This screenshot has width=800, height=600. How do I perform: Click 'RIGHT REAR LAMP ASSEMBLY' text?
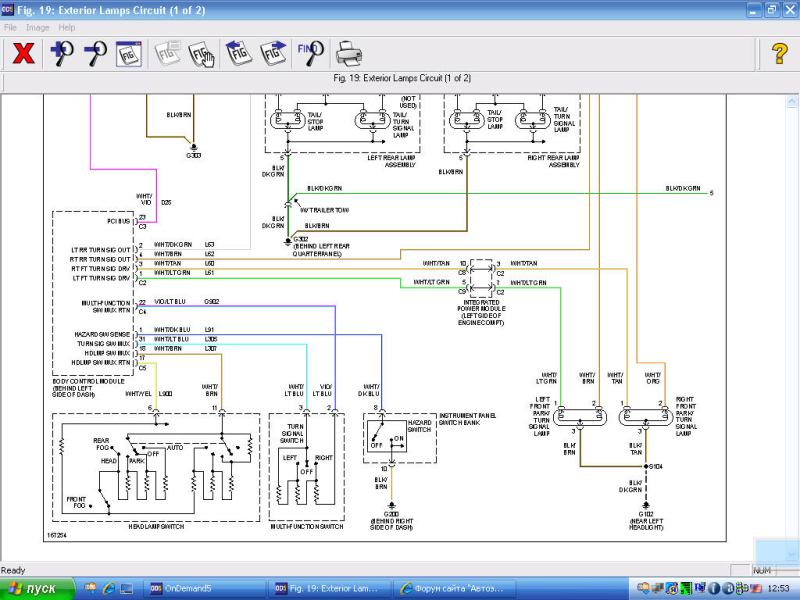(554, 161)
